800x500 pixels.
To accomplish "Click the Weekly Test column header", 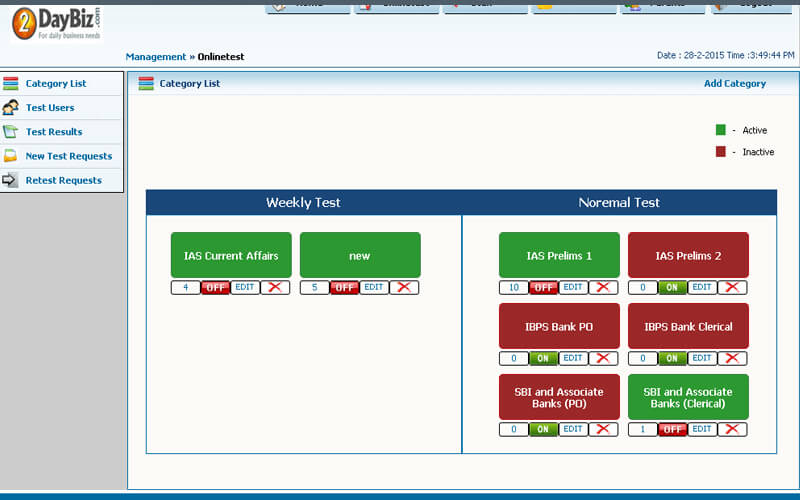I will pyautogui.click(x=303, y=203).
